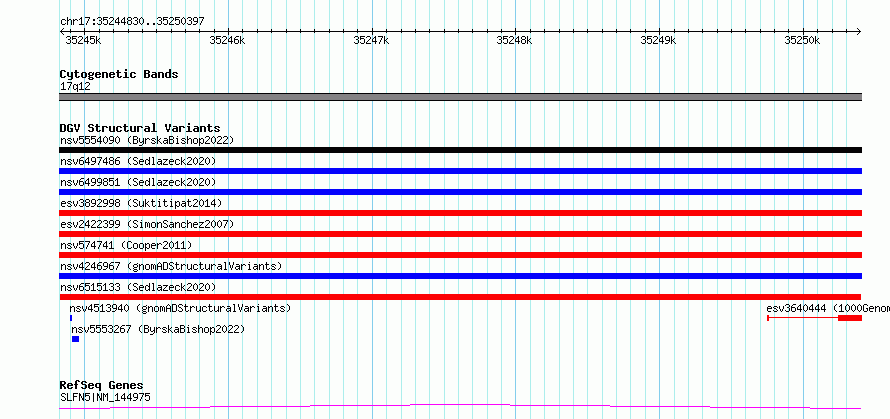Image resolution: width=890 pixels, height=419 pixels.
Task: Select the red esv3640444 variant glyph
Action: [815, 318]
